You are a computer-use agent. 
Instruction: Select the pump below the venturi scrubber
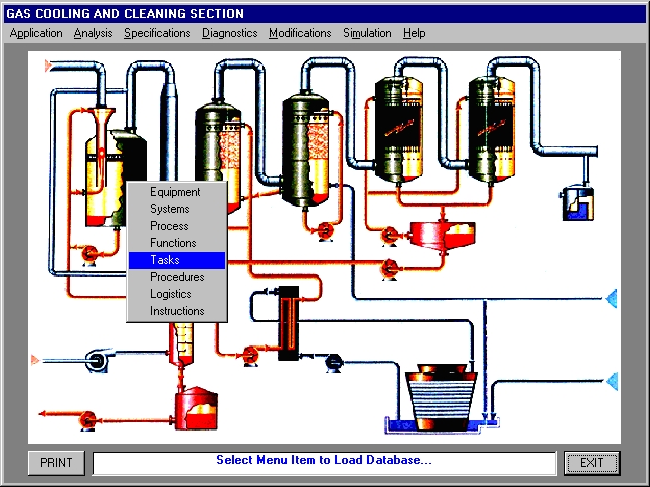point(90,254)
